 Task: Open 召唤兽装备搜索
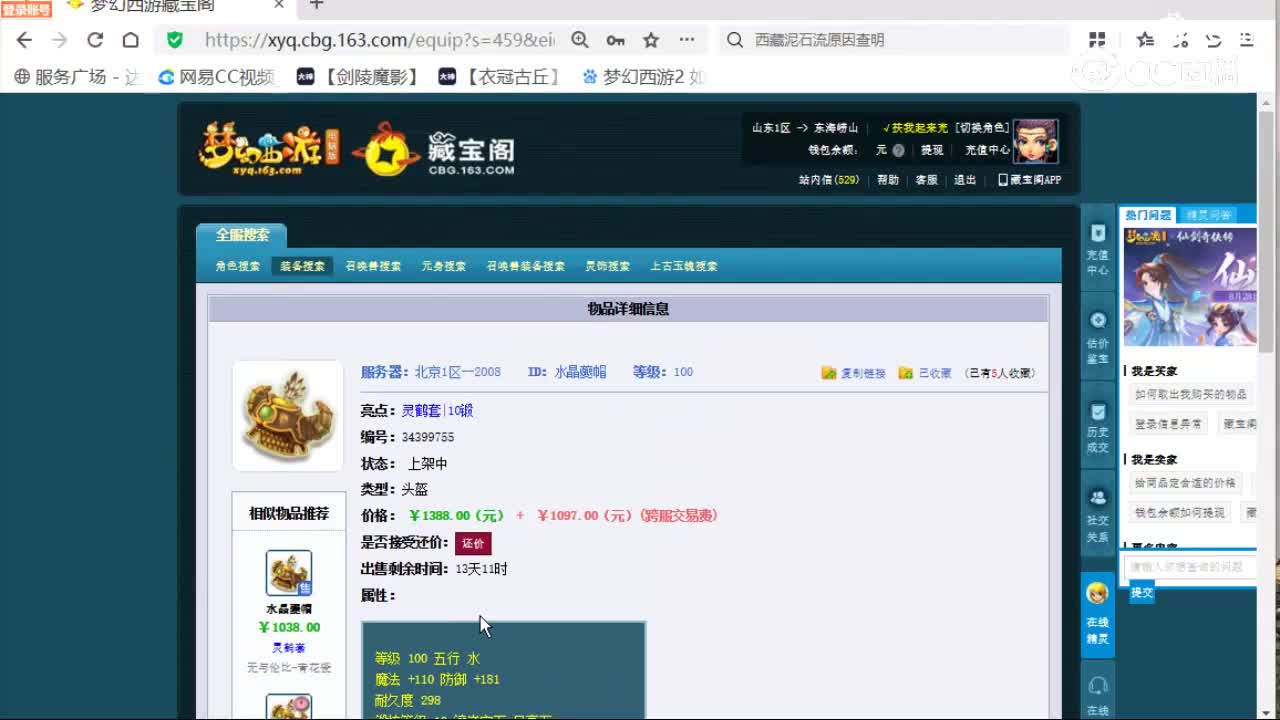[525, 266]
